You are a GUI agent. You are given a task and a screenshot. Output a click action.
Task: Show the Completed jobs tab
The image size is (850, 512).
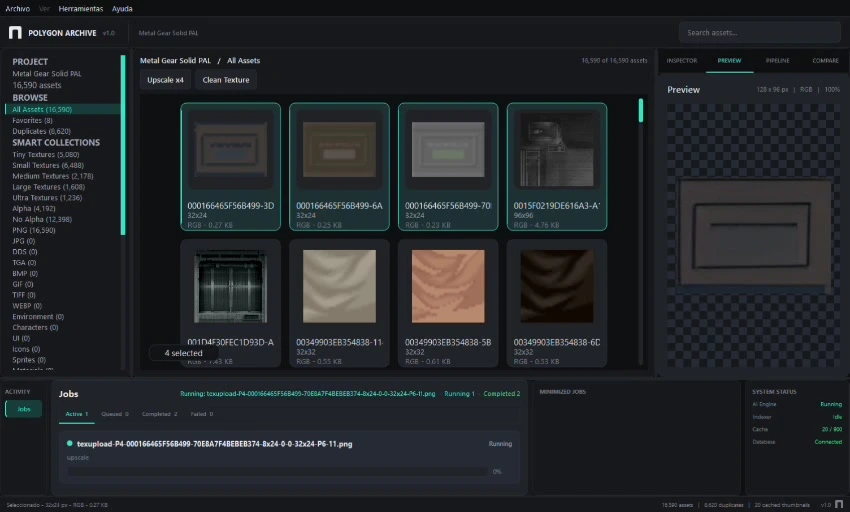pos(159,414)
